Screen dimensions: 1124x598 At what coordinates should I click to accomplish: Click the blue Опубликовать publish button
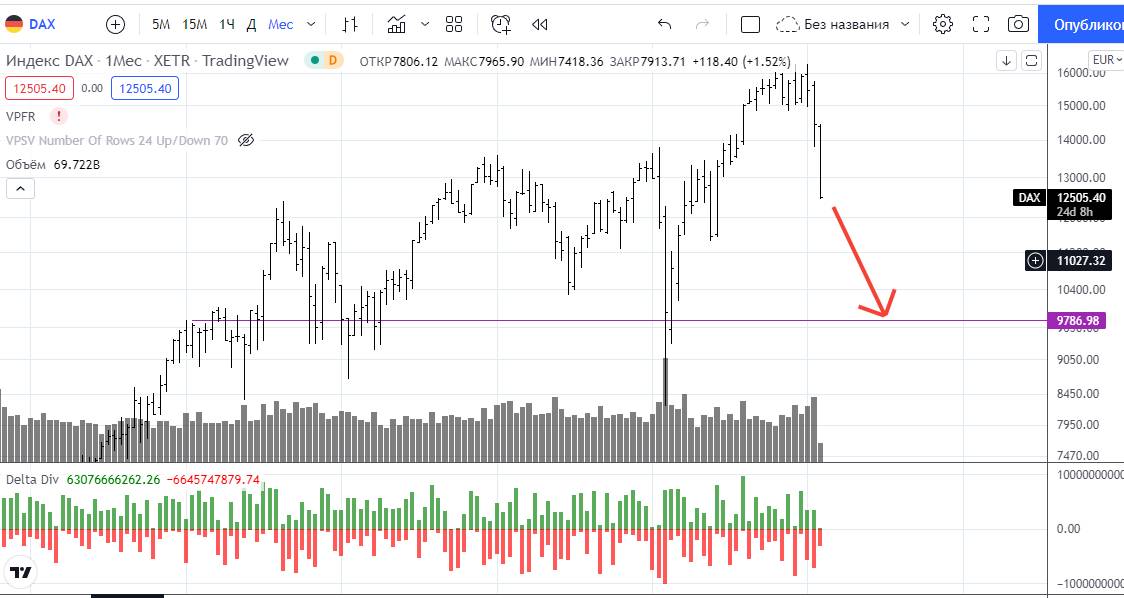1081,24
